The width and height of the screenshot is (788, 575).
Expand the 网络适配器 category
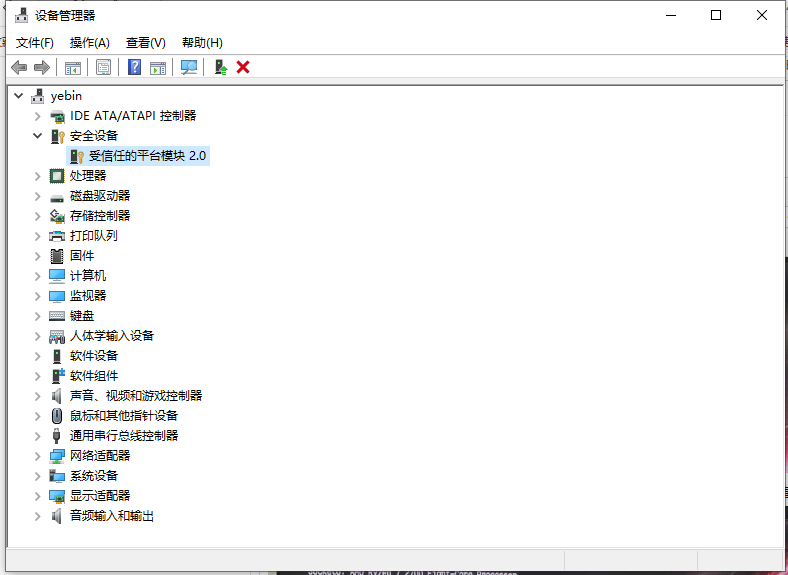coord(37,456)
